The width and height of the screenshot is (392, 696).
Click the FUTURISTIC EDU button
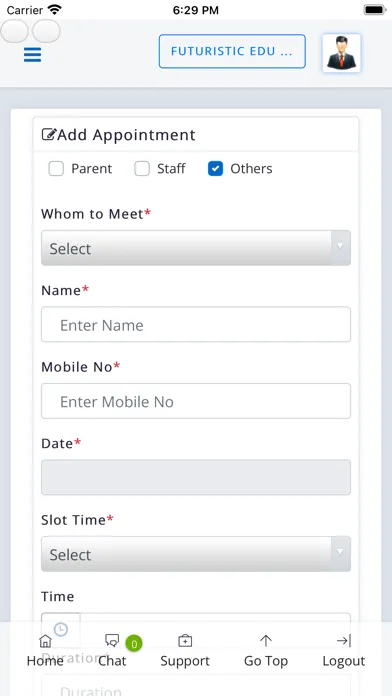pyautogui.click(x=232, y=51)
